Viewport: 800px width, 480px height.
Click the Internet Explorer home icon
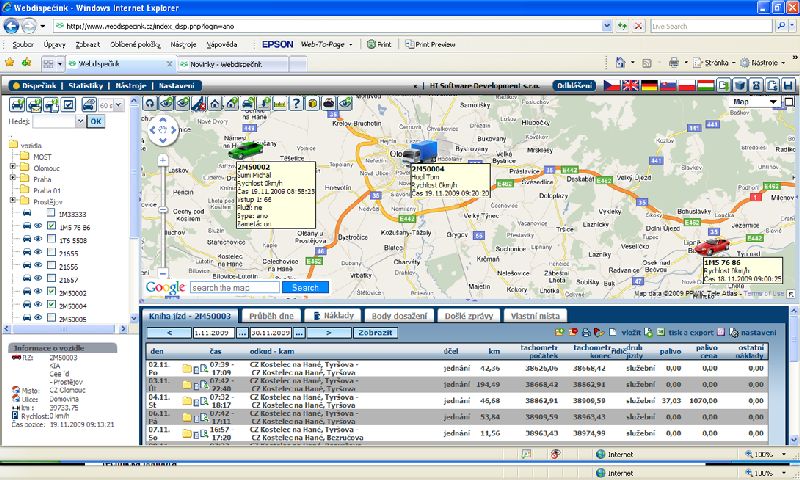pyautogui.click(x=620, y=63)
